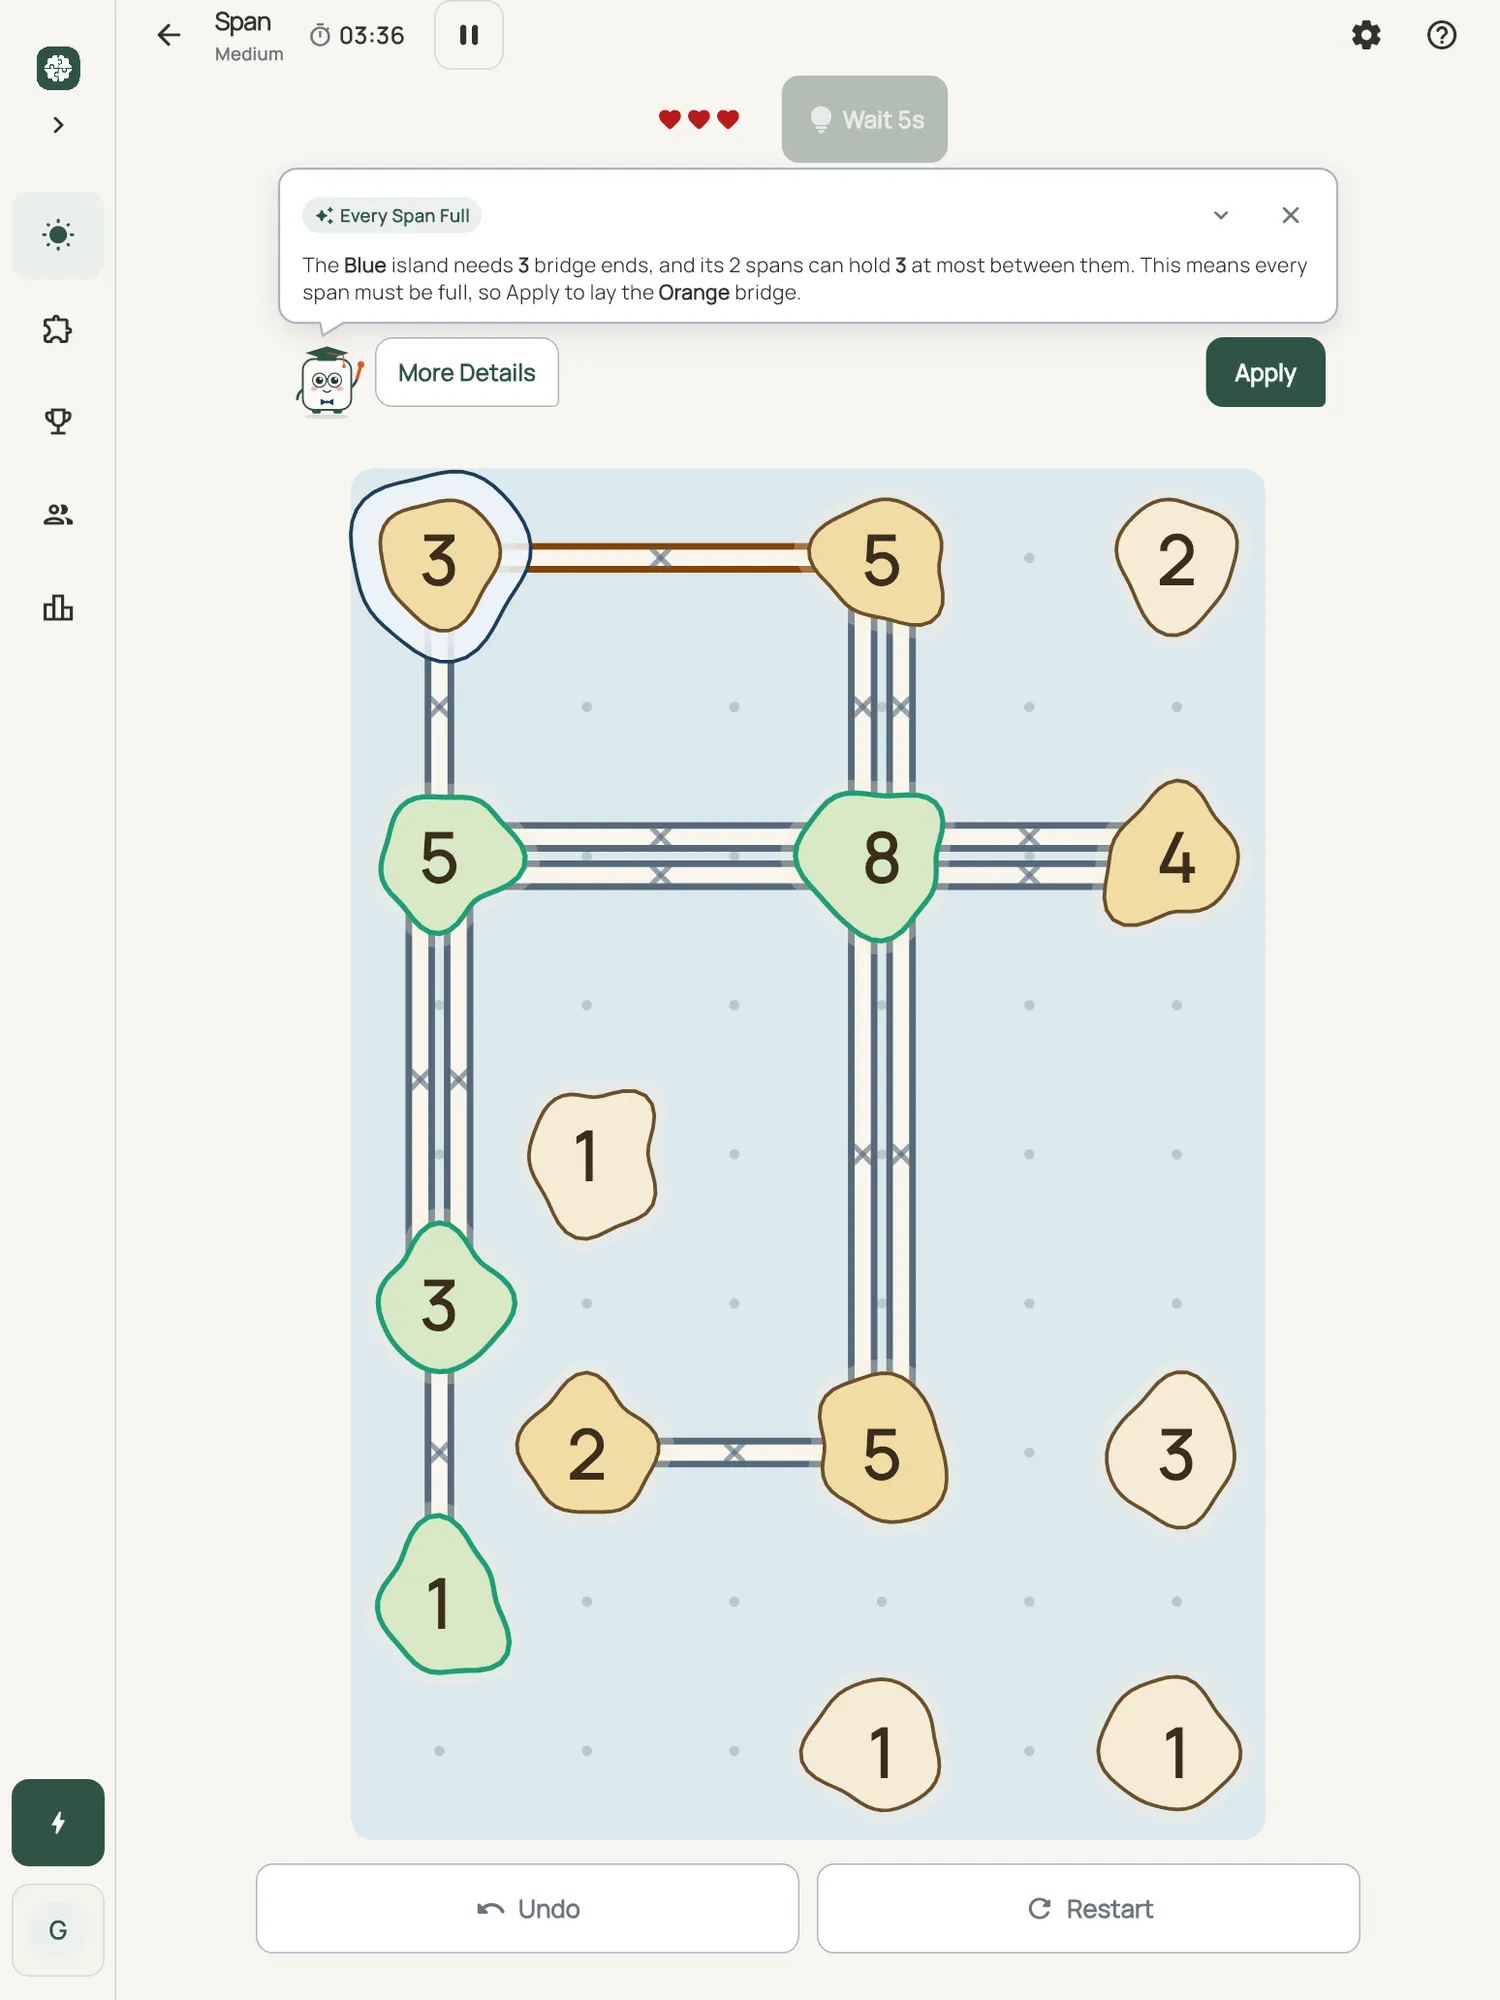Click the brain app logo
The image size is (1500, 2000).
tap(58, 68)
